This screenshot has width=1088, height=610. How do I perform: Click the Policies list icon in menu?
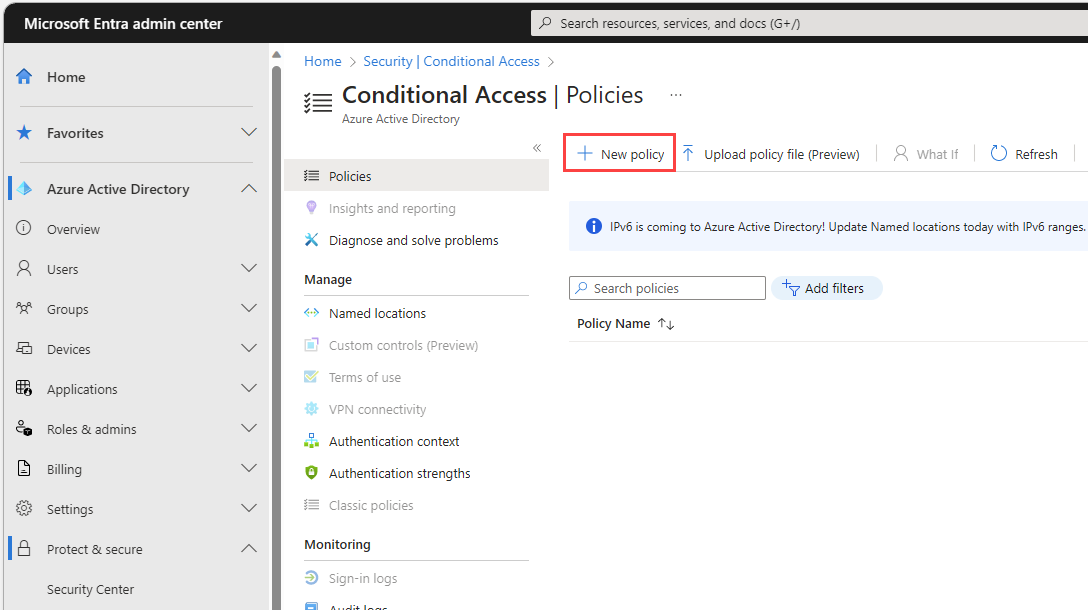[x=312, y=176]
